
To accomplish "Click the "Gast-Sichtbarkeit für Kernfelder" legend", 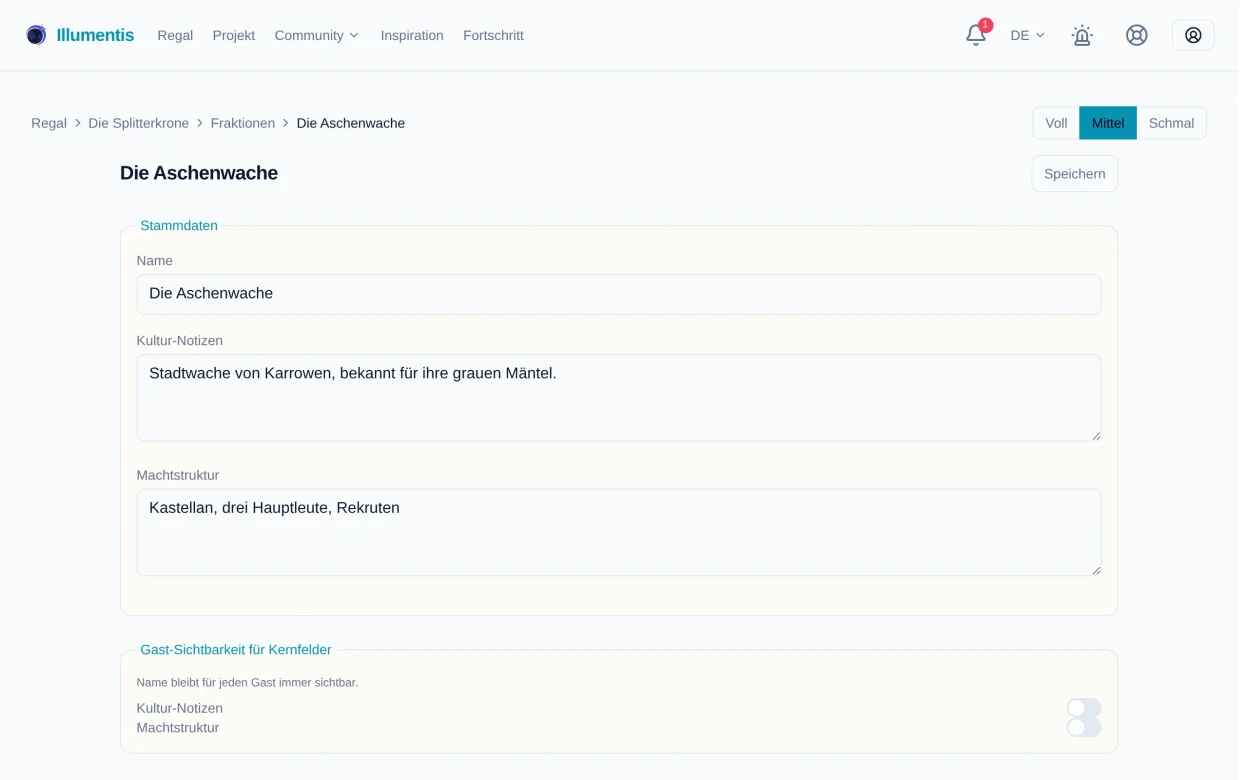I will tap(236, 650).
